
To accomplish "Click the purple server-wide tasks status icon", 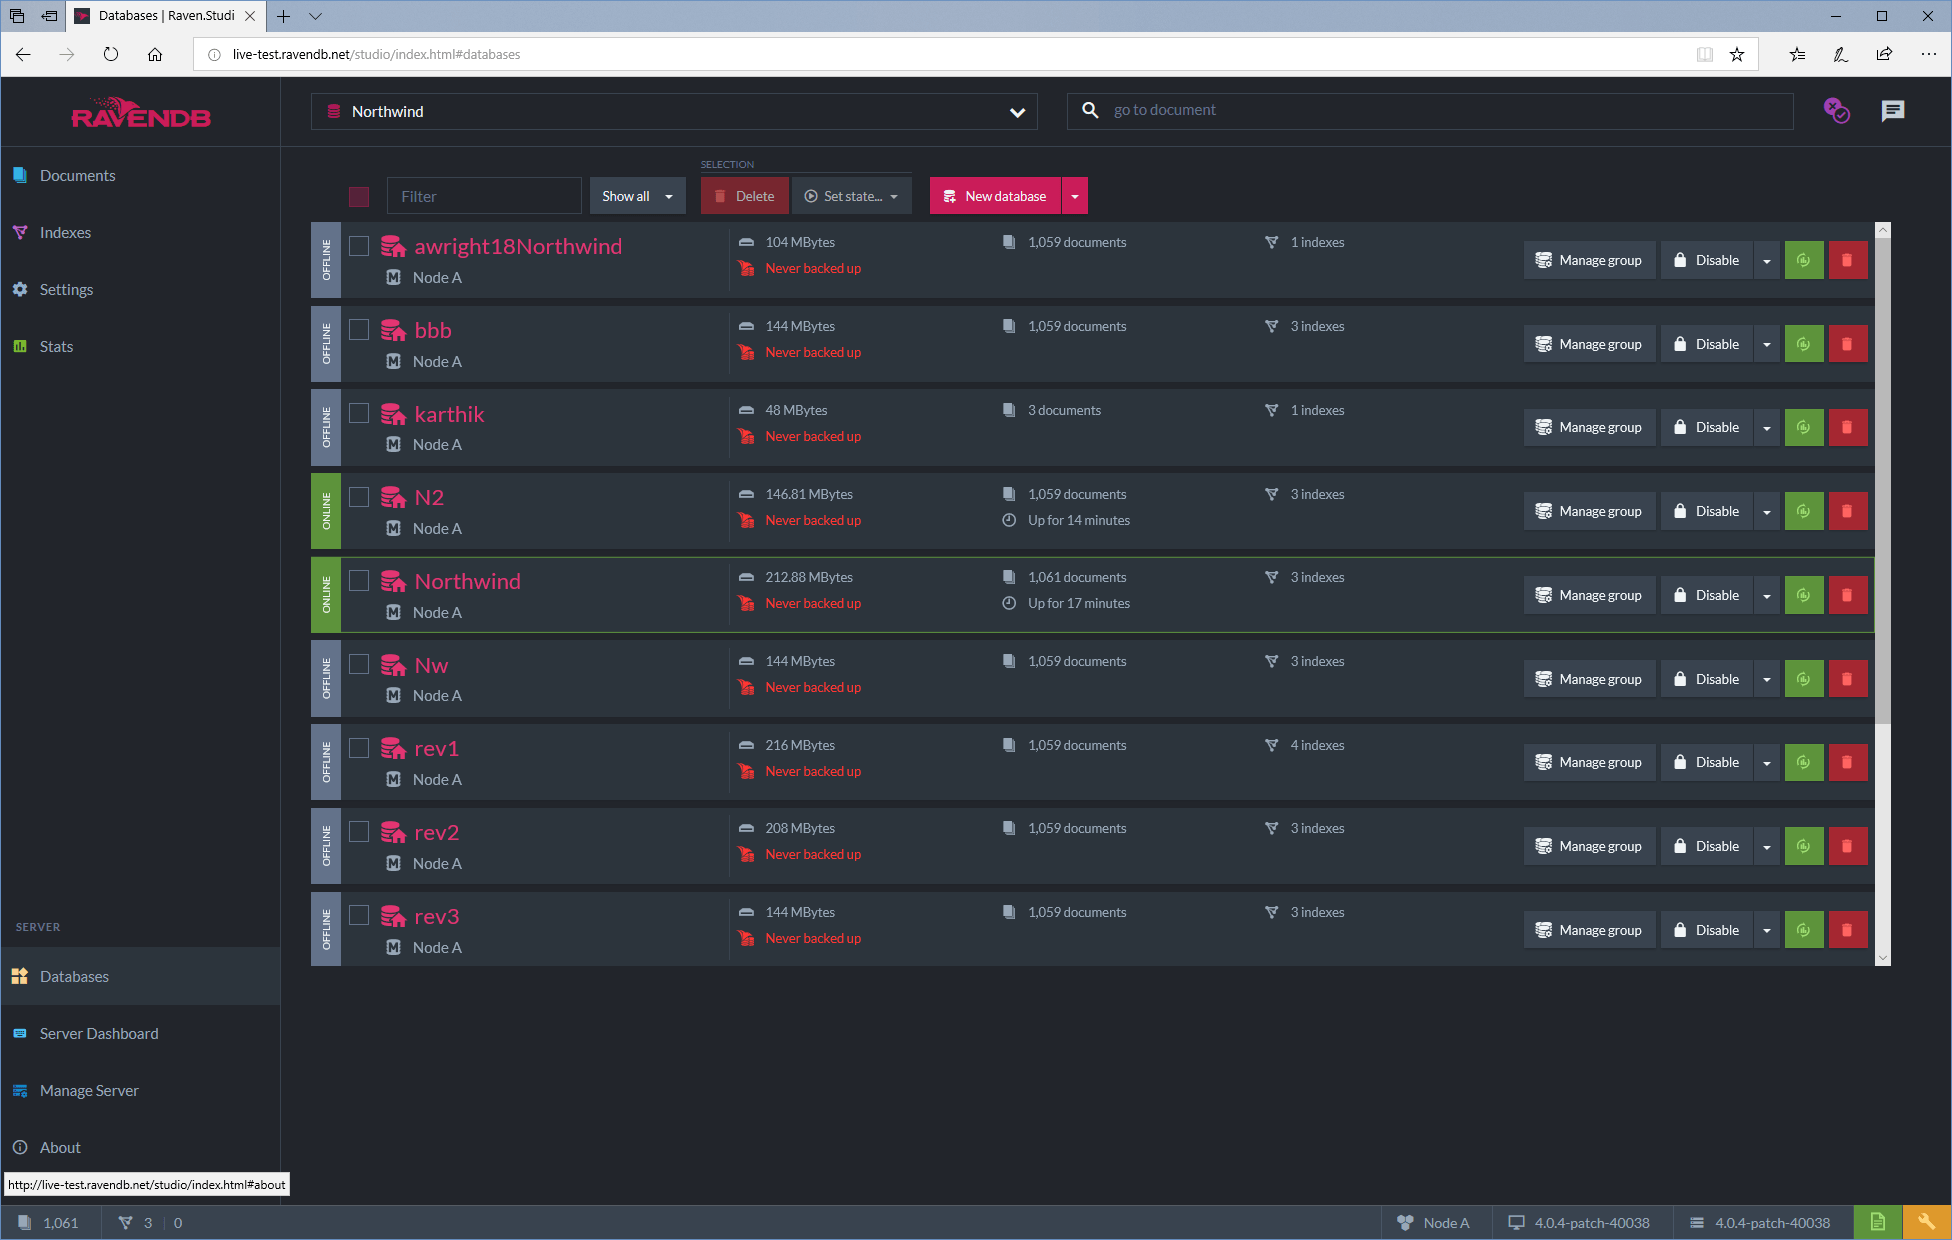I will click(x=1836, y=111).
